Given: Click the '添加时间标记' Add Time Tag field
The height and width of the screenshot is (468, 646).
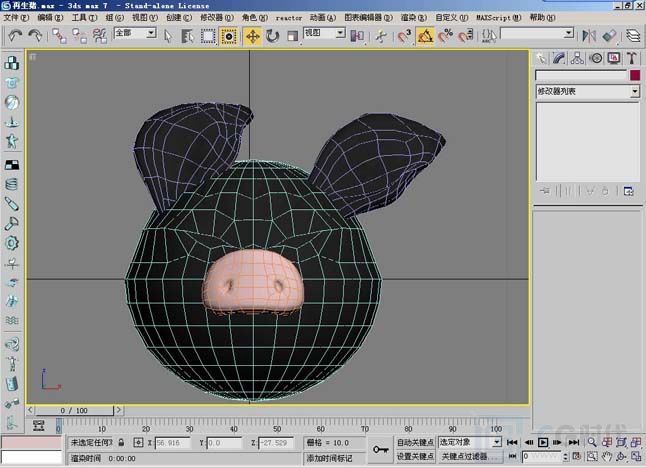Looking at the screenshot, I should point(334,458).
